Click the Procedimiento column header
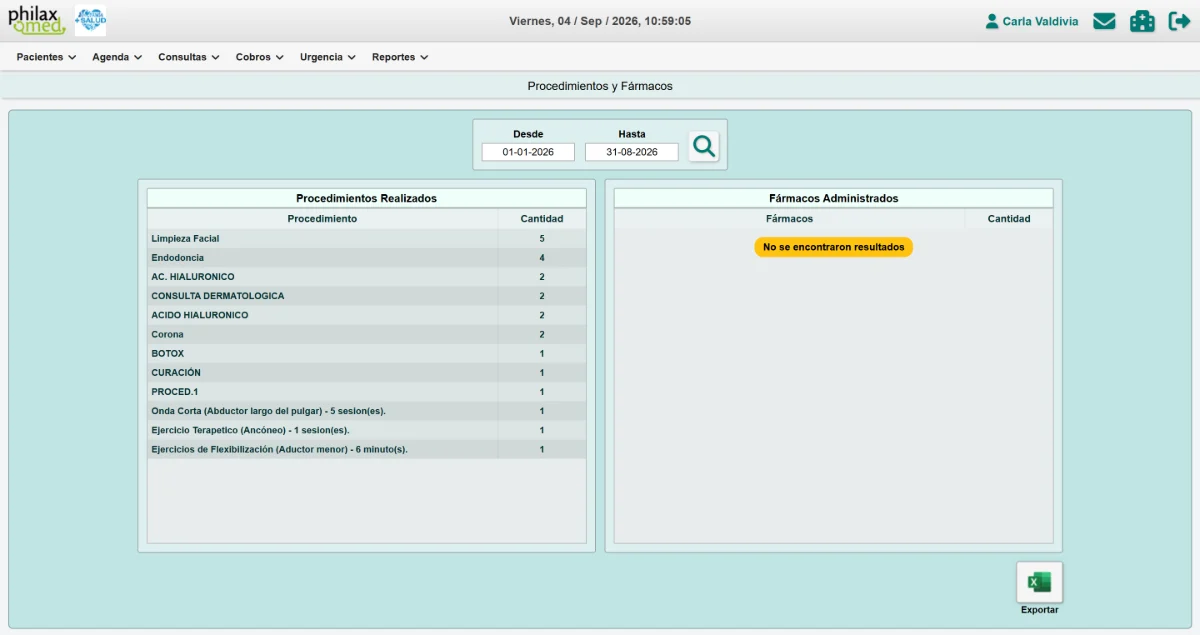This screenshot has width=1200, height=635. [322, 219]
